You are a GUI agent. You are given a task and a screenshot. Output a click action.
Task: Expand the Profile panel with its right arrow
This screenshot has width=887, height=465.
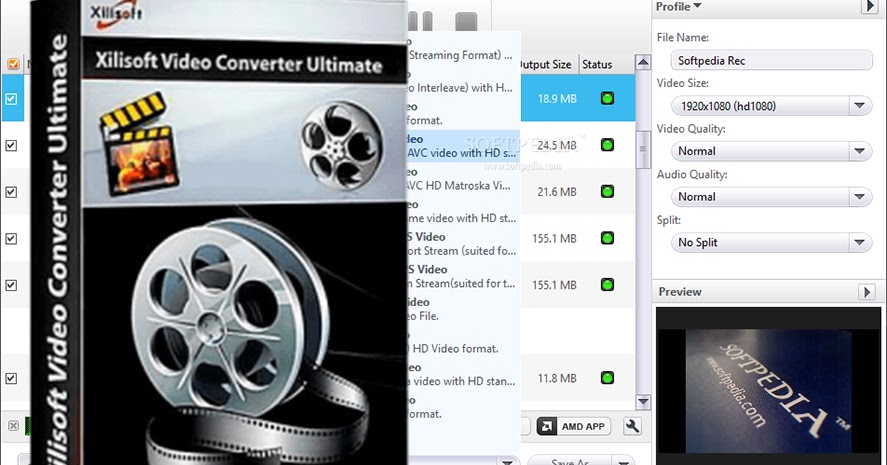tap(869, 6)
